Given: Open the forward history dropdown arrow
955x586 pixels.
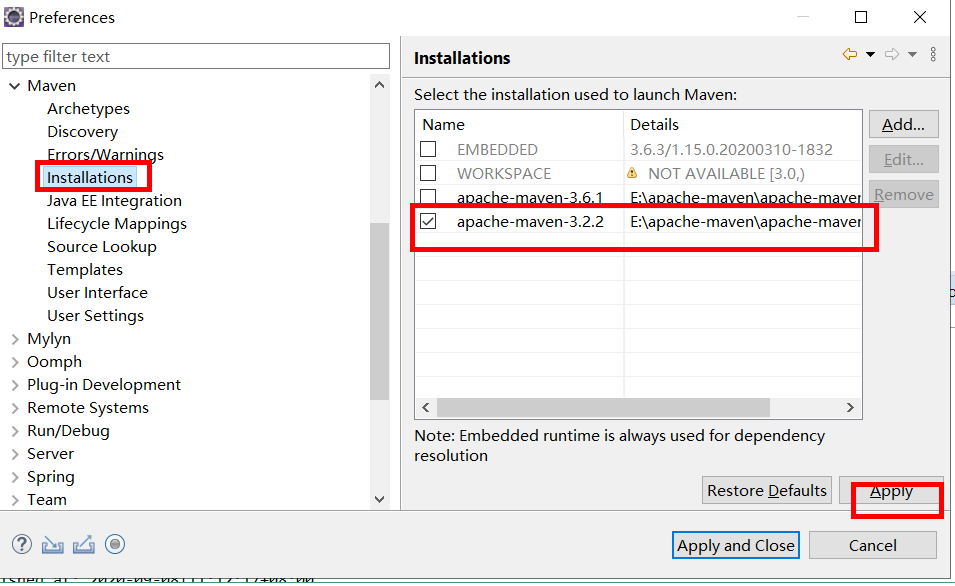Looking at the screenshot, I should point(912,55).
